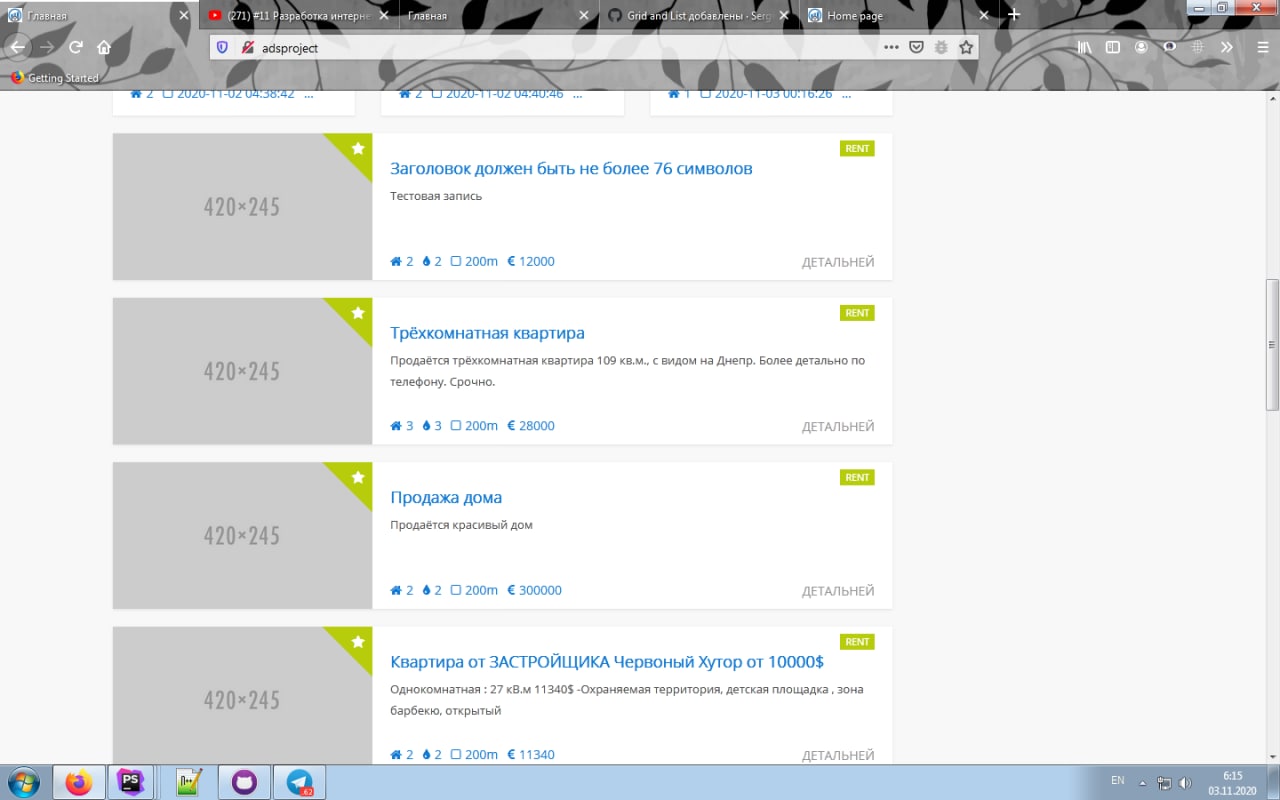1280x800 pixels.
Task: Click the Продаётся красивый дом description
Action: (x=461, y=525)
